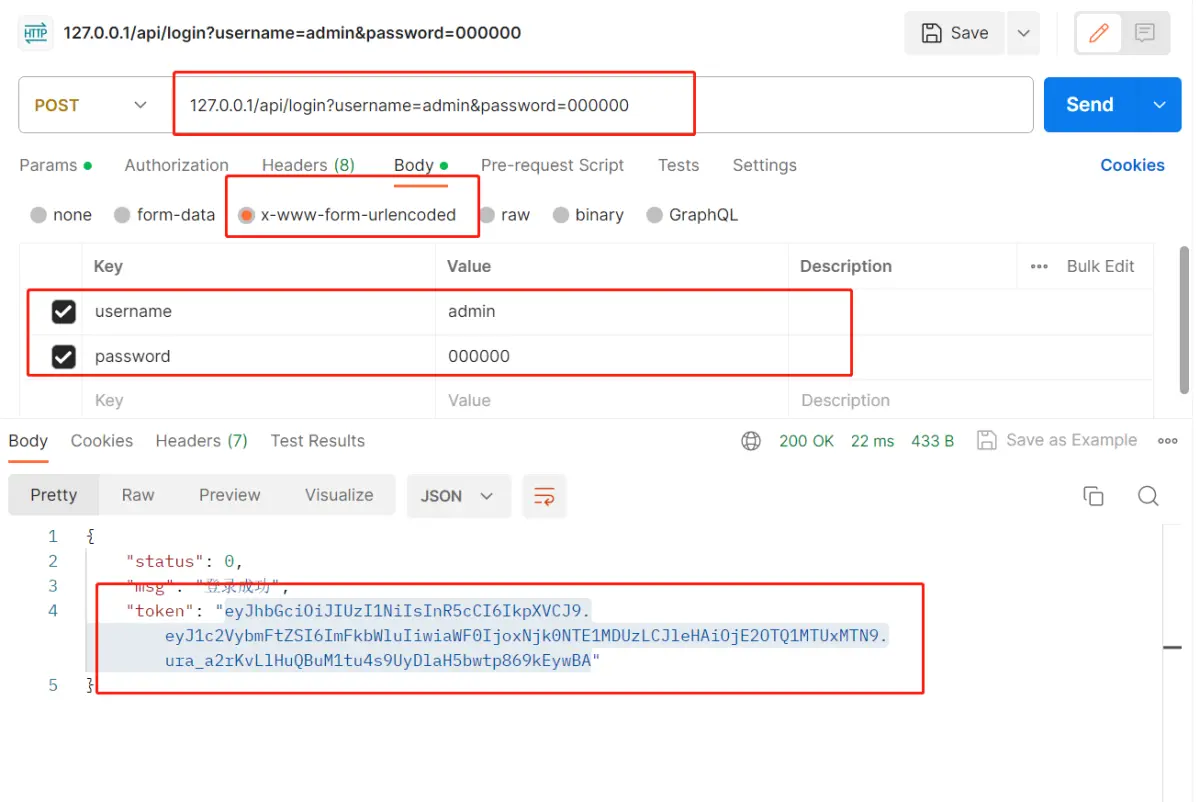1200x802 pixels.
Task: Open the Settings tab
Action: tap(764, 166)
